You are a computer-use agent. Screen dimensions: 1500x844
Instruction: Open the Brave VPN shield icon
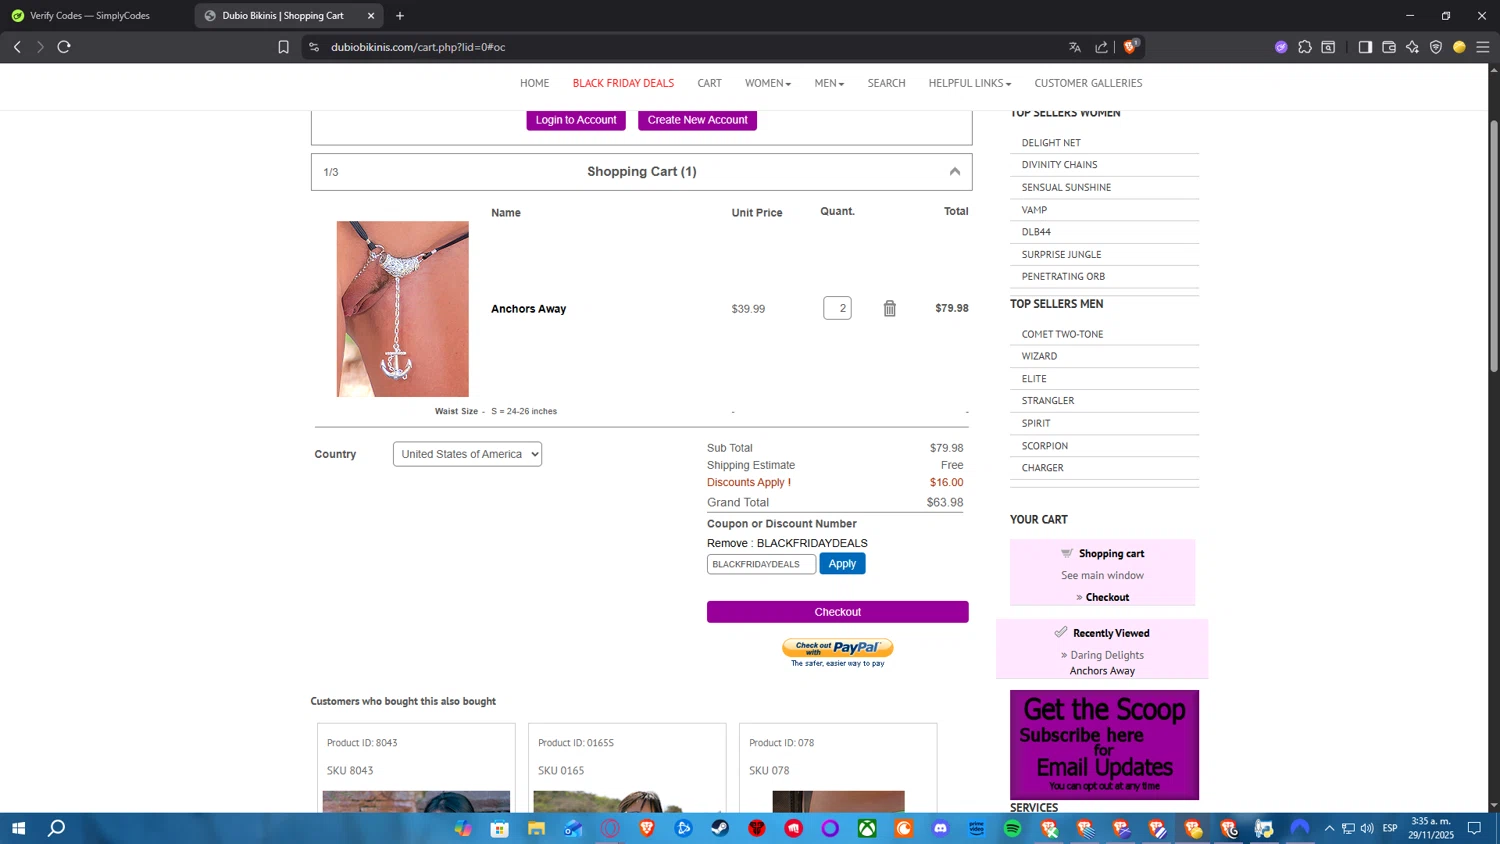tap(1436, 47)
